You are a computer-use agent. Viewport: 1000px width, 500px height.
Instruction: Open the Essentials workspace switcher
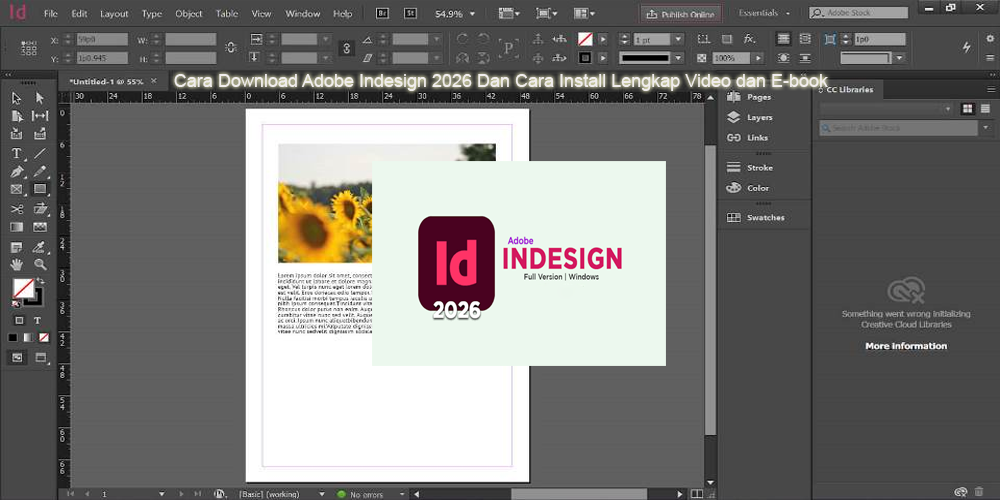click(763, 13)
